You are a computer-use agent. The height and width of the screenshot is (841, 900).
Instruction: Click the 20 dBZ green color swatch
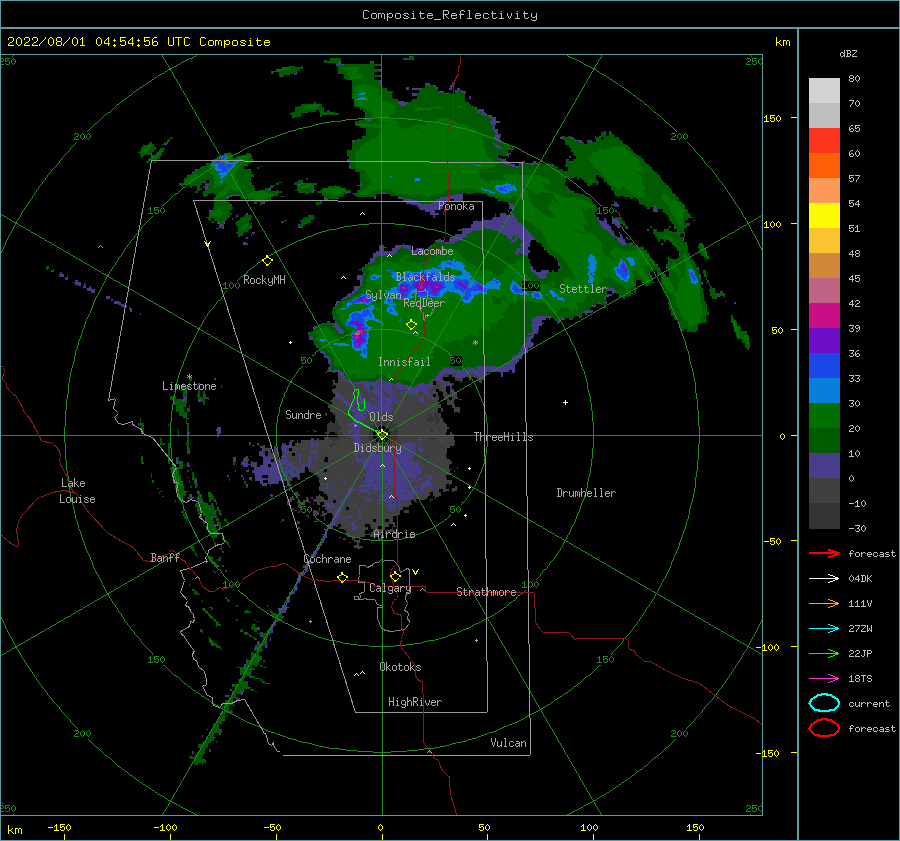pos(824,416)
